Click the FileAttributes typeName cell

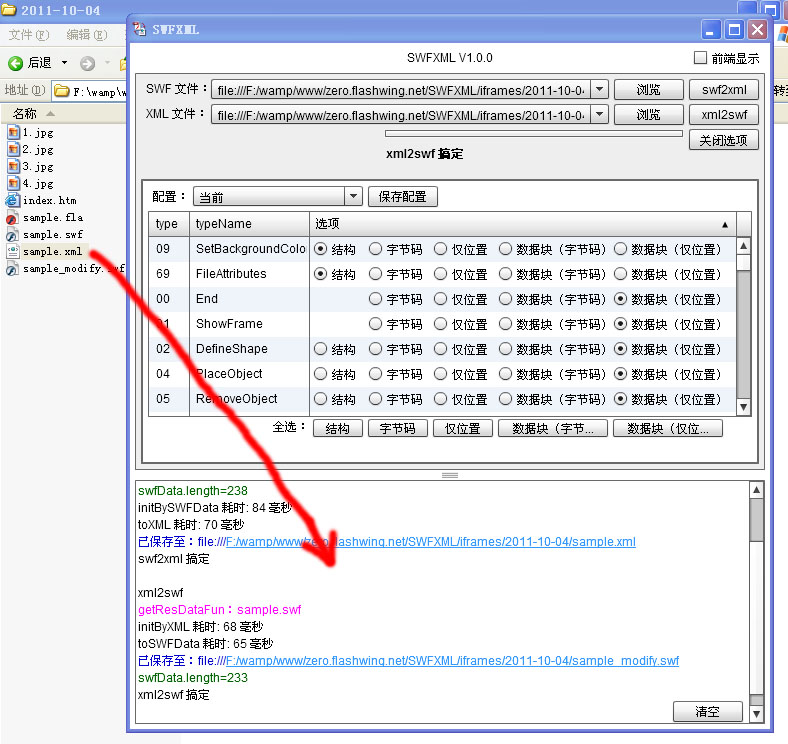[x=249, y=274]
